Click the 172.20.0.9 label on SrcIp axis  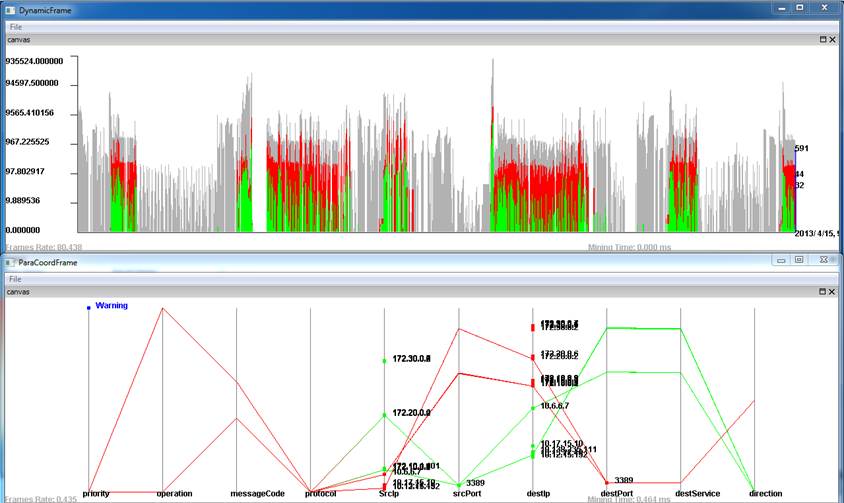coord(411,413)
